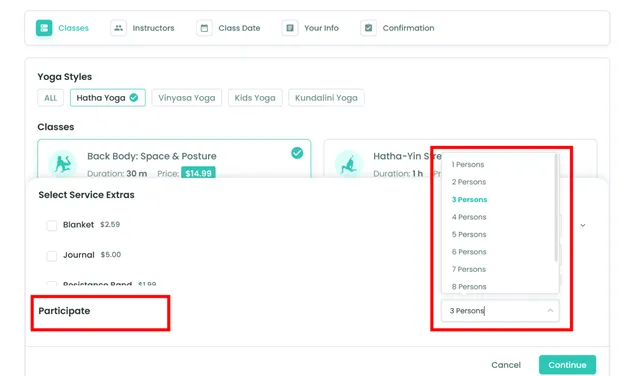Click the Continue button

pos(567,365)
